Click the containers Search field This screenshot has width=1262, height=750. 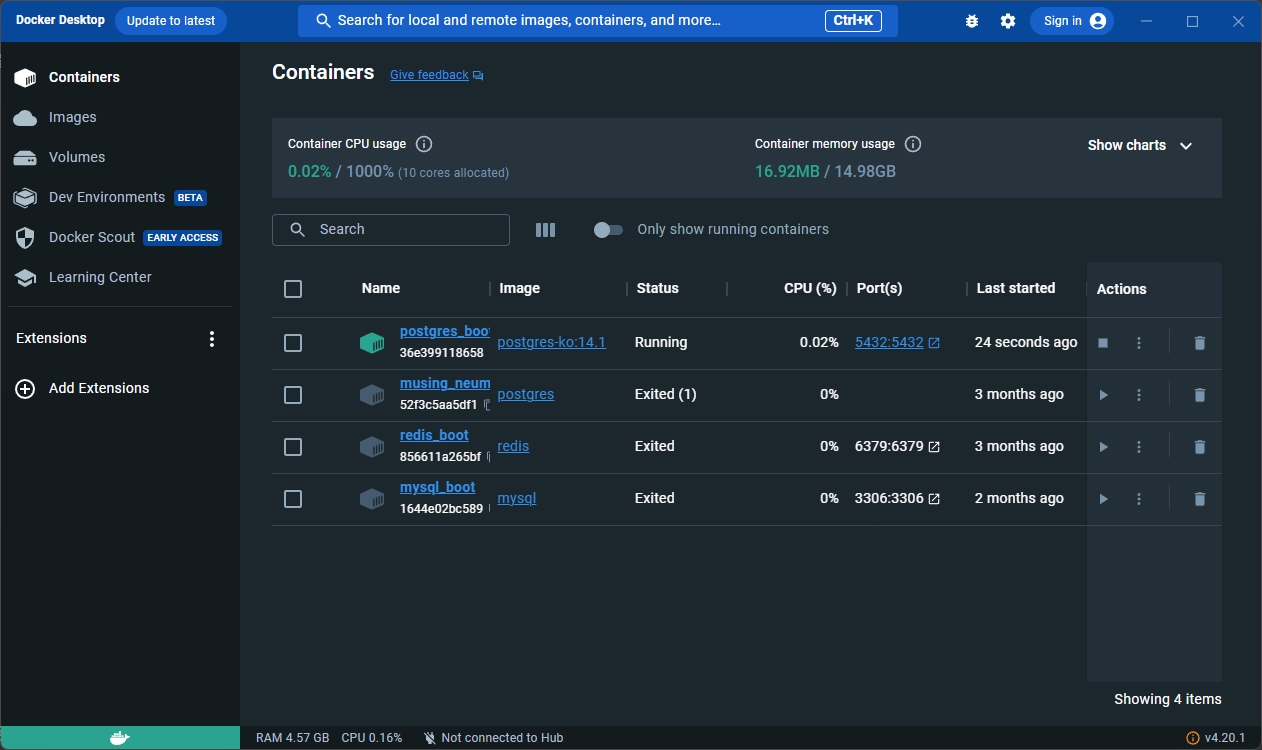391,230
